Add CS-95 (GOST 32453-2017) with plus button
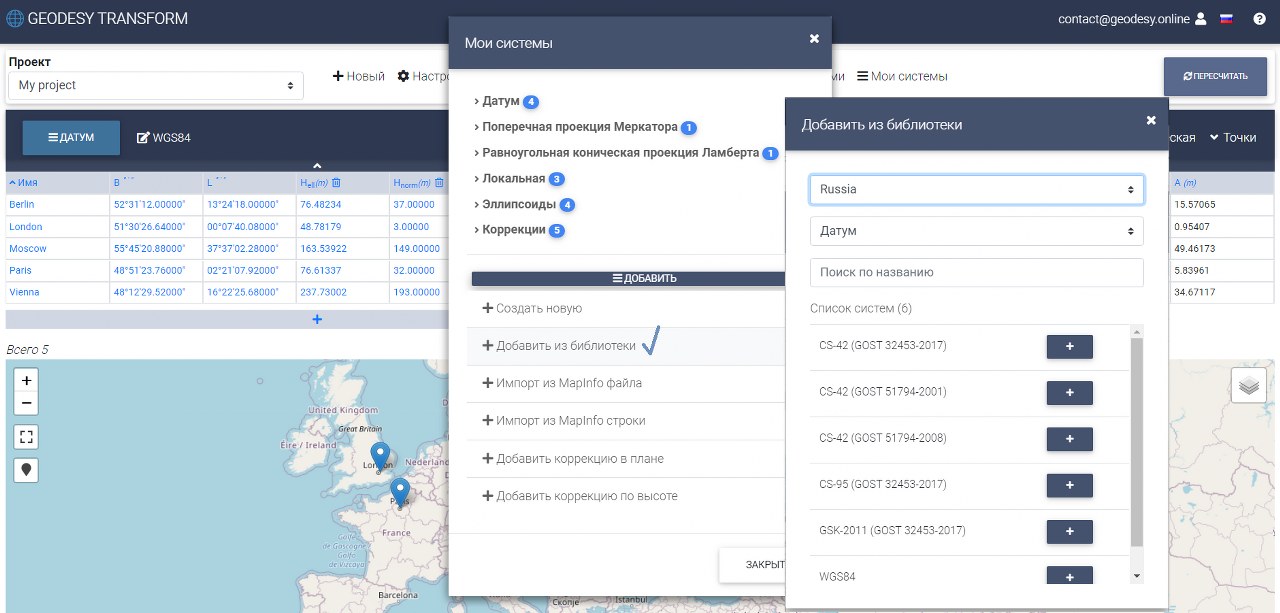Image resolution: width=1280 pixels, height=613 pixels. point(1069,485)
